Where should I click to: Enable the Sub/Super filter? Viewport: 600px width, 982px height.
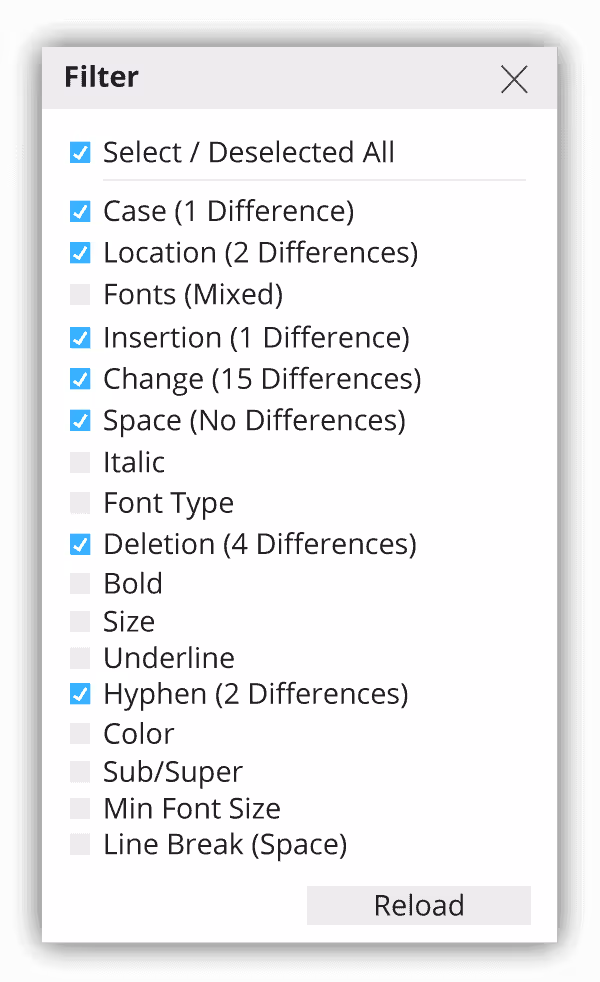80,770
